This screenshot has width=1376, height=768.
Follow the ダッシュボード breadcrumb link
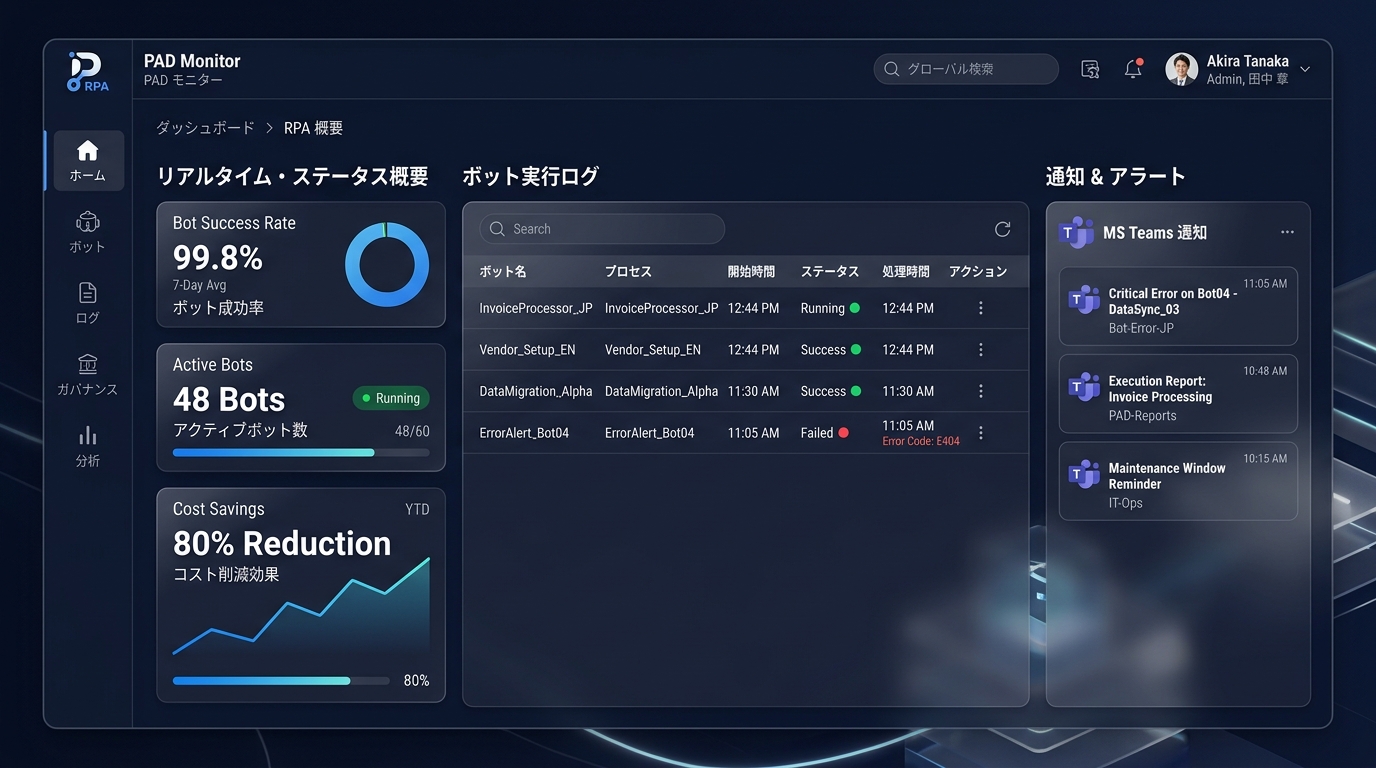(x=205, y=128)
